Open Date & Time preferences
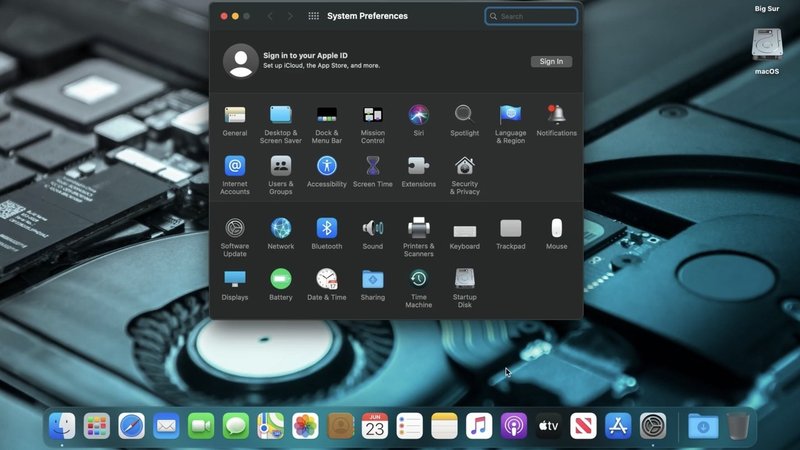Image resolution: width=800 pixels, height=450 pixels. (327, 285)
